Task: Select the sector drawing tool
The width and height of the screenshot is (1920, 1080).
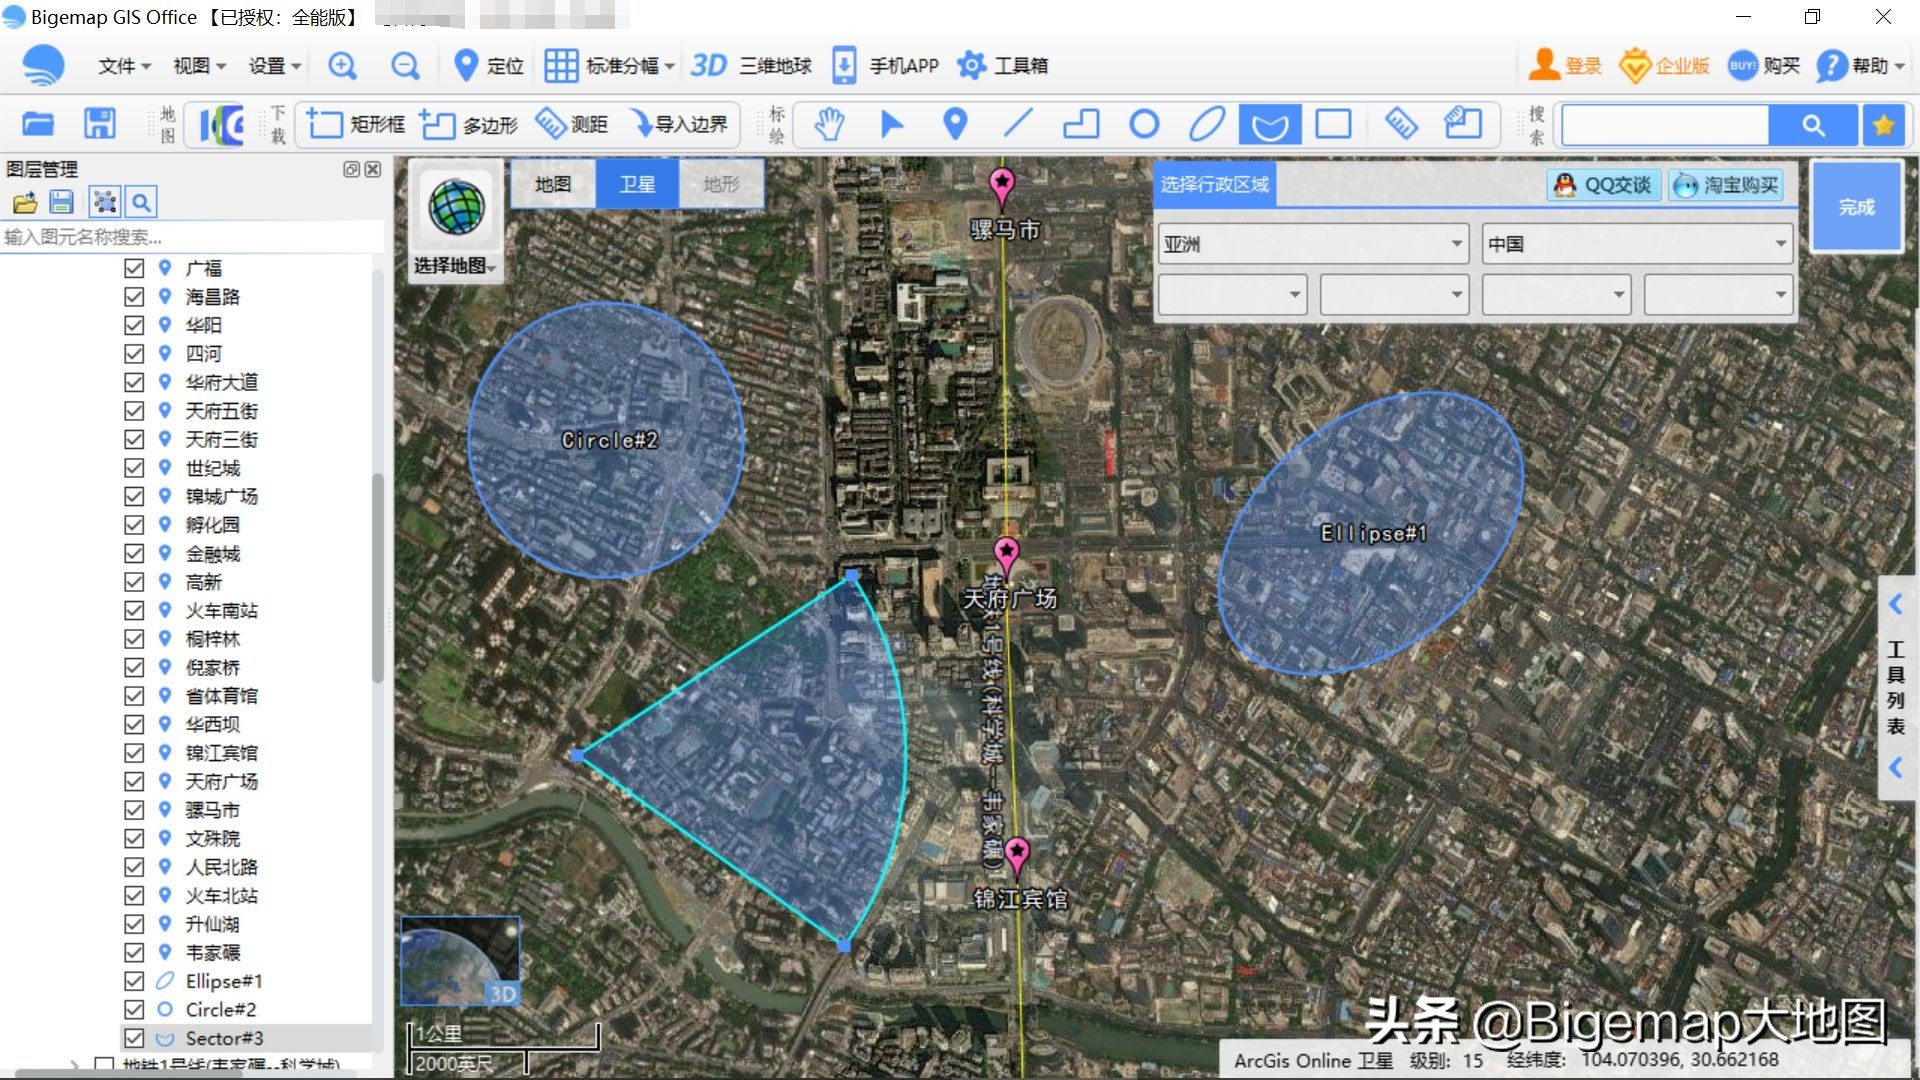Action: [x=1270, y=124]
